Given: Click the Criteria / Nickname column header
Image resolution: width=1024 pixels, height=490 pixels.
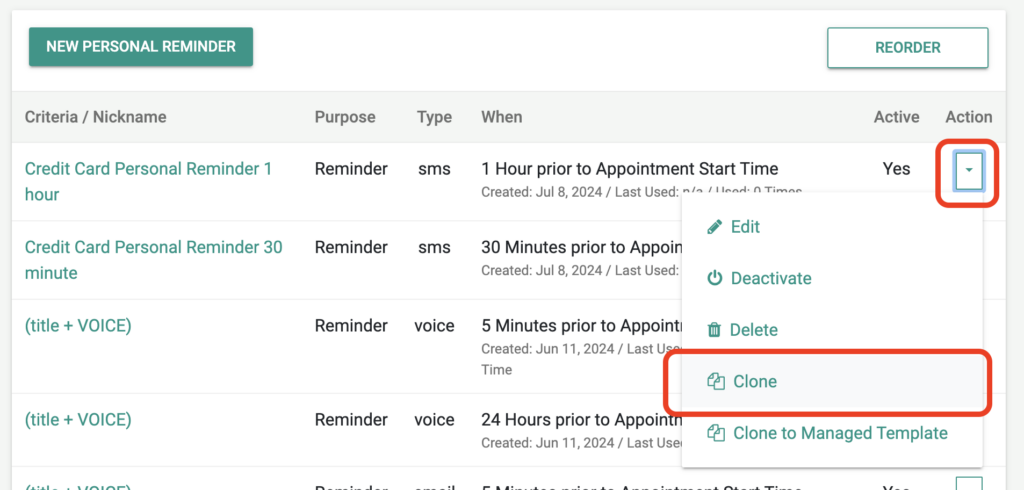Looking at the screenshot, I should [95, 117].
